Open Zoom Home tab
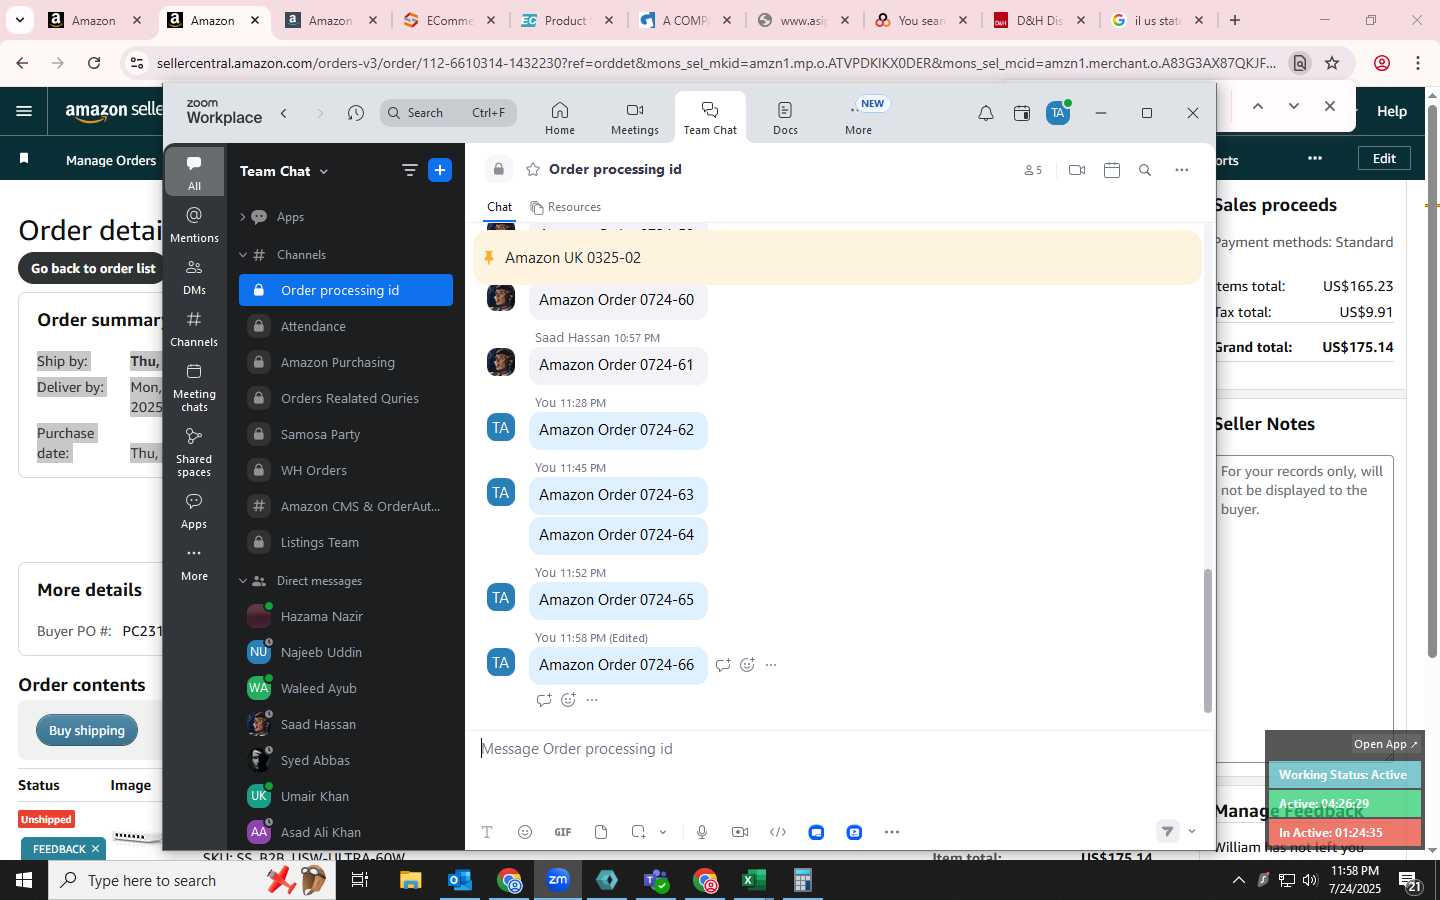Viewport: 1440px width, 900px height. coord(559,117)
